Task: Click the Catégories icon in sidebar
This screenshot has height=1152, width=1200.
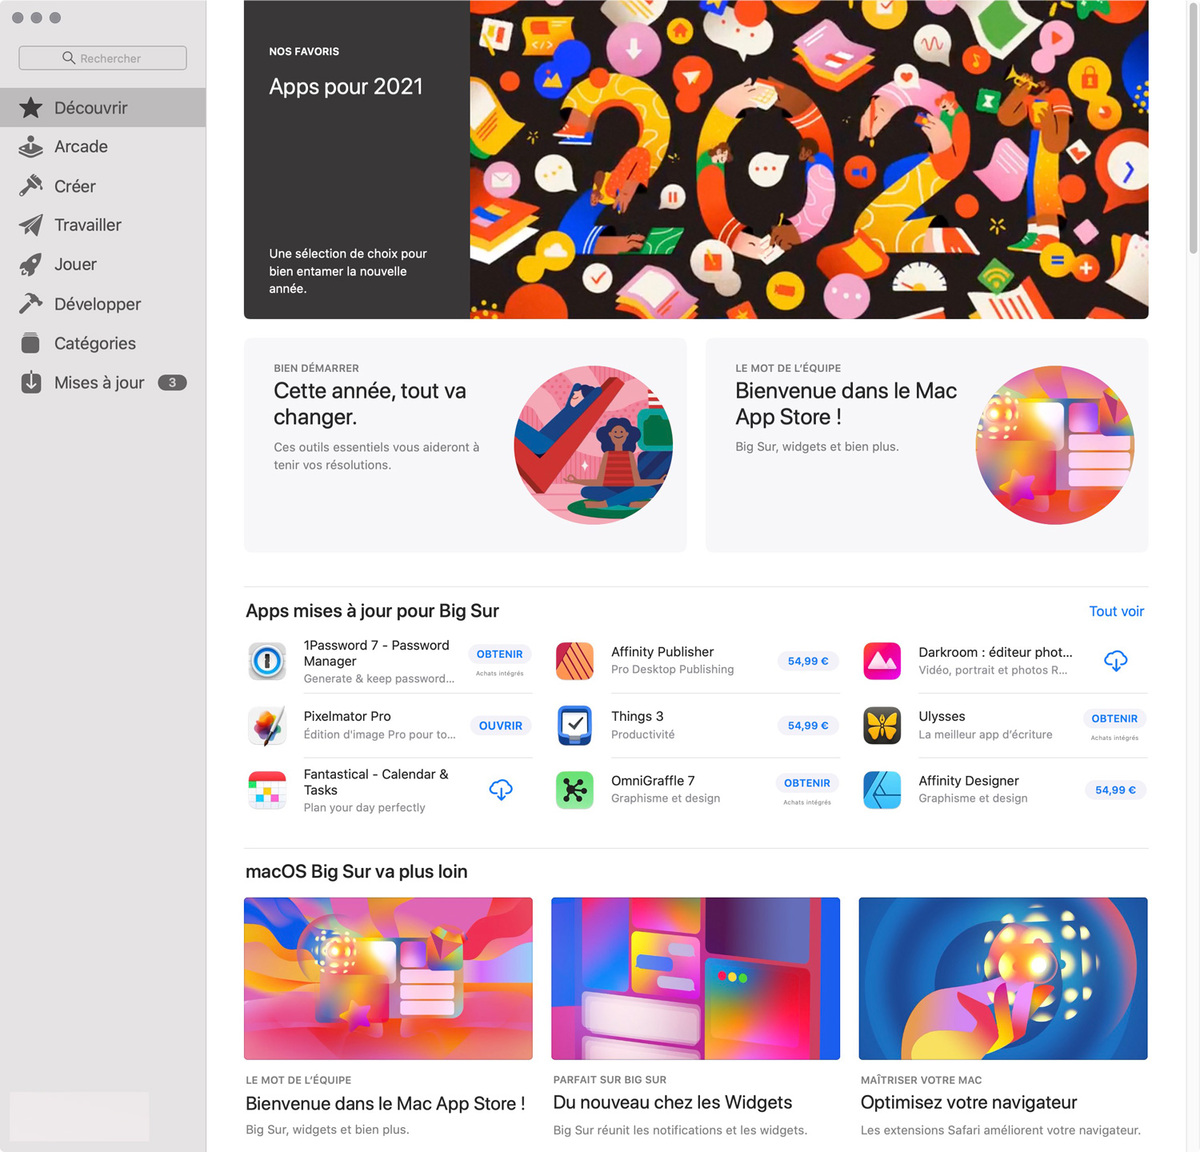Action: point(31,343)
